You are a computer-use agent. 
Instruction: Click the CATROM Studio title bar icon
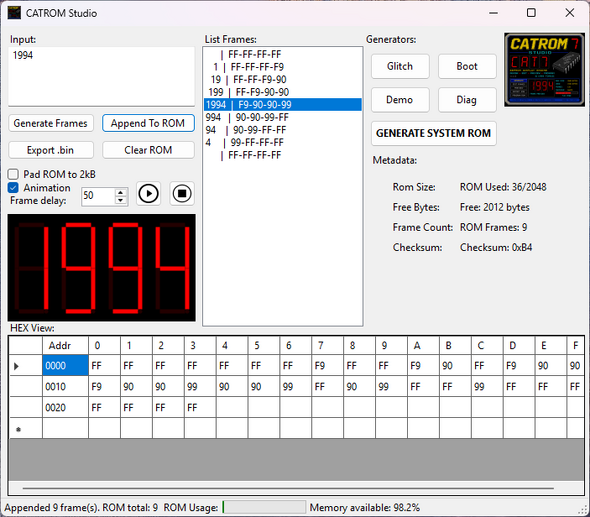[x=14, y=13]
